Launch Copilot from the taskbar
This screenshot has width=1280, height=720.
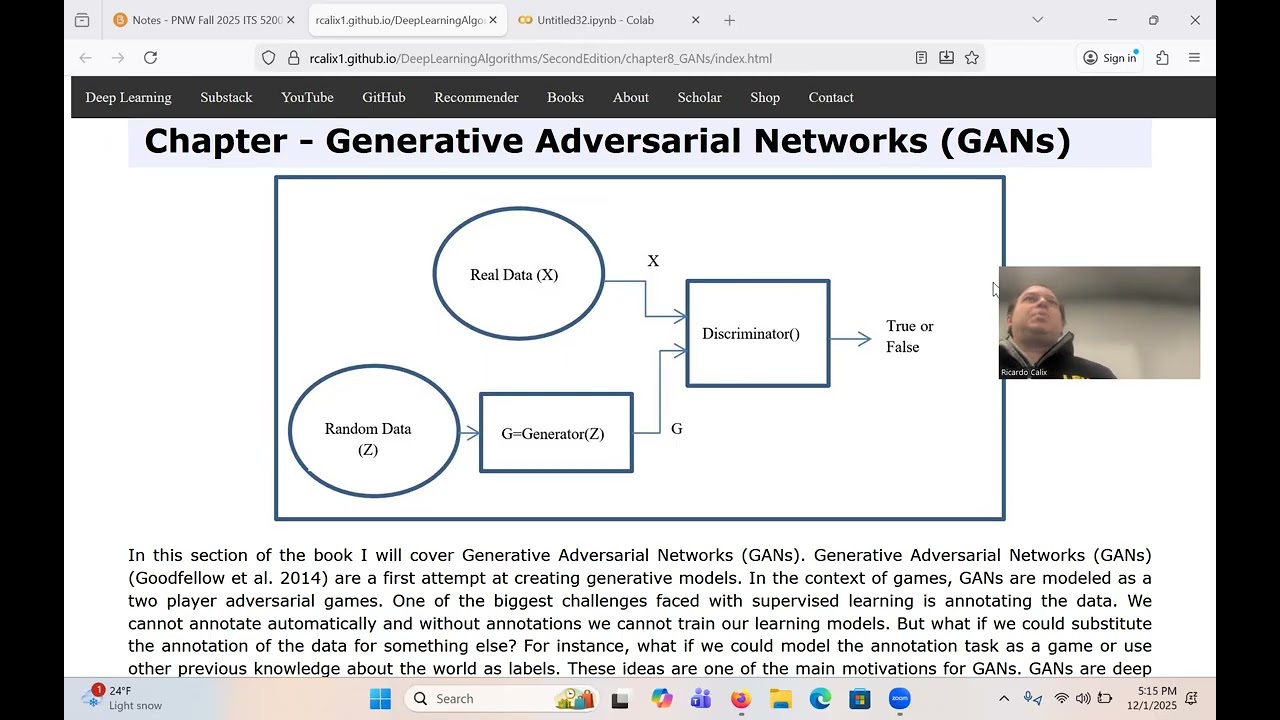tap(662, 699)
